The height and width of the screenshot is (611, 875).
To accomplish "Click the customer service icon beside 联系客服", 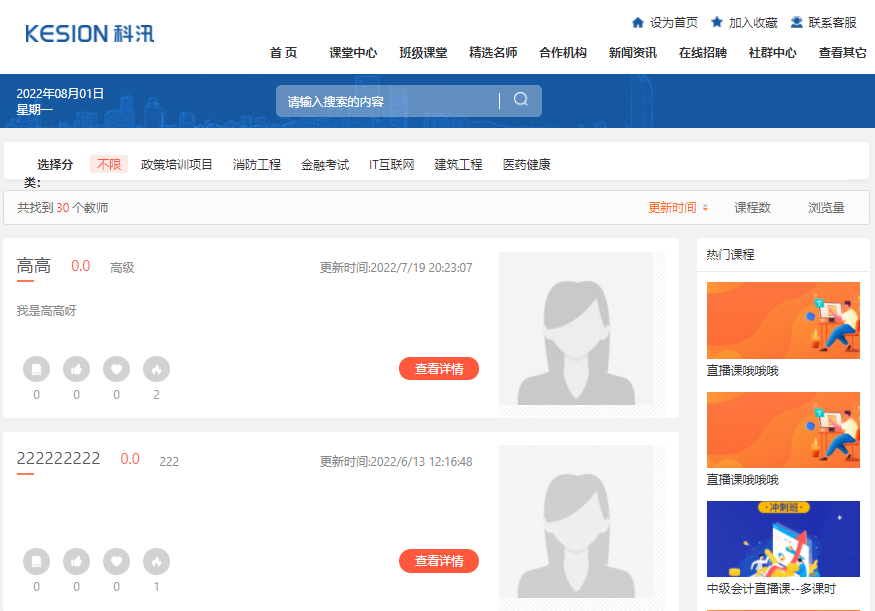I will tap(797, 22).
